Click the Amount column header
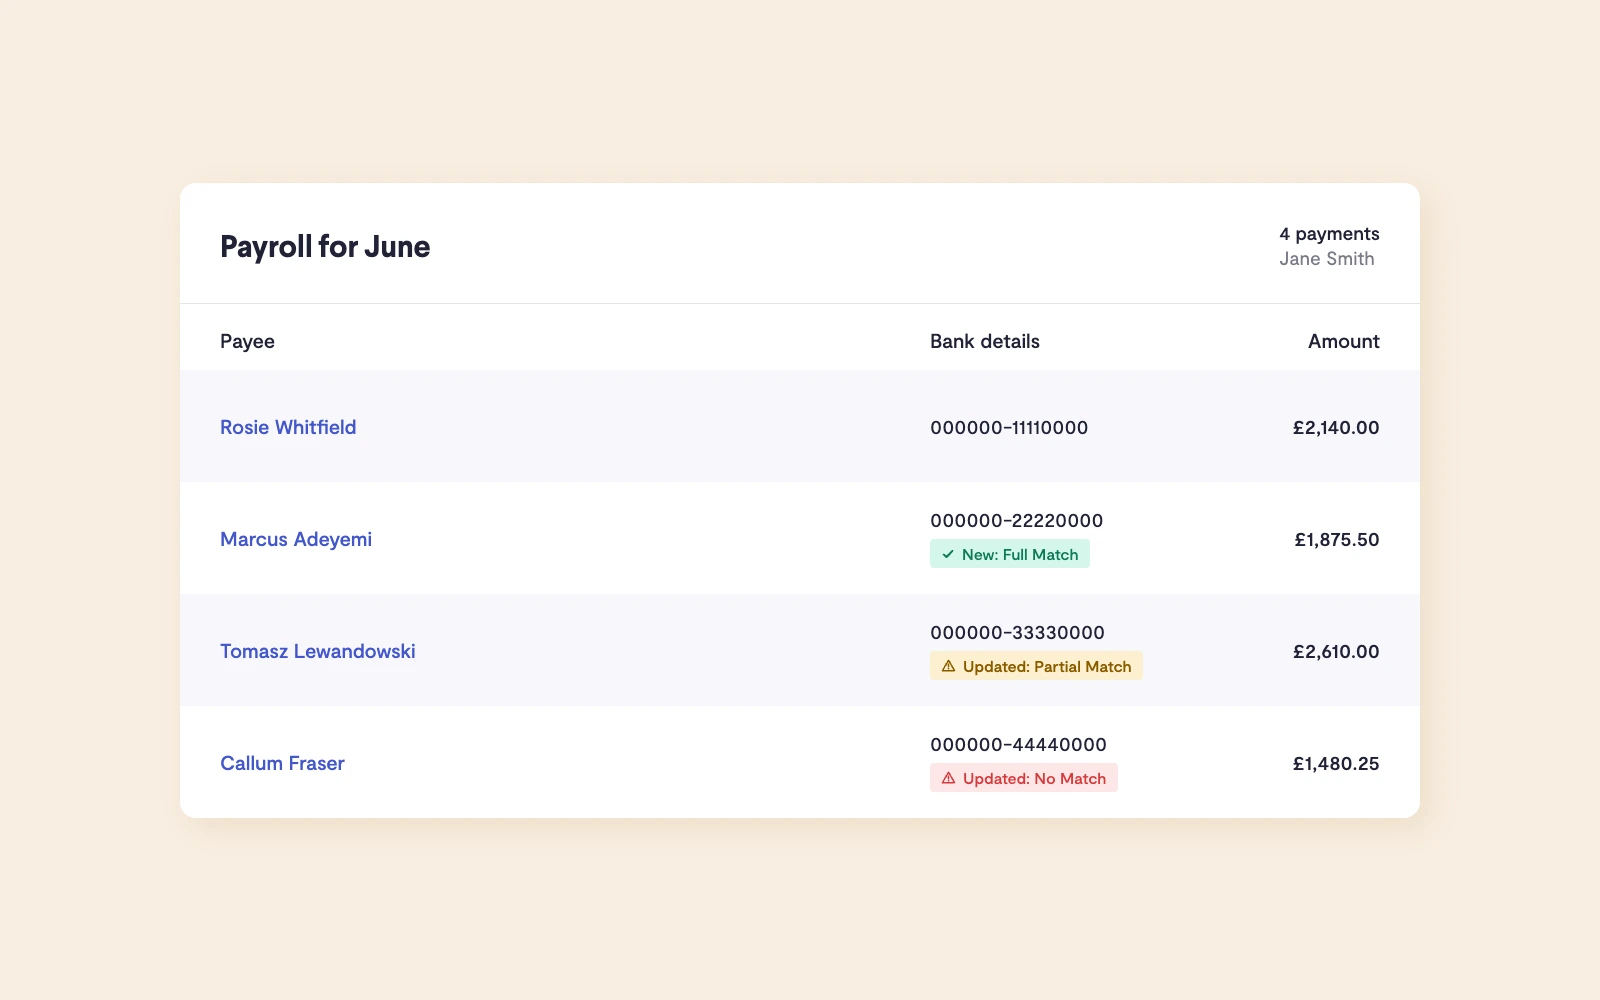The width and height of the screenshot is (1600, 1000). pos(1344,341)
